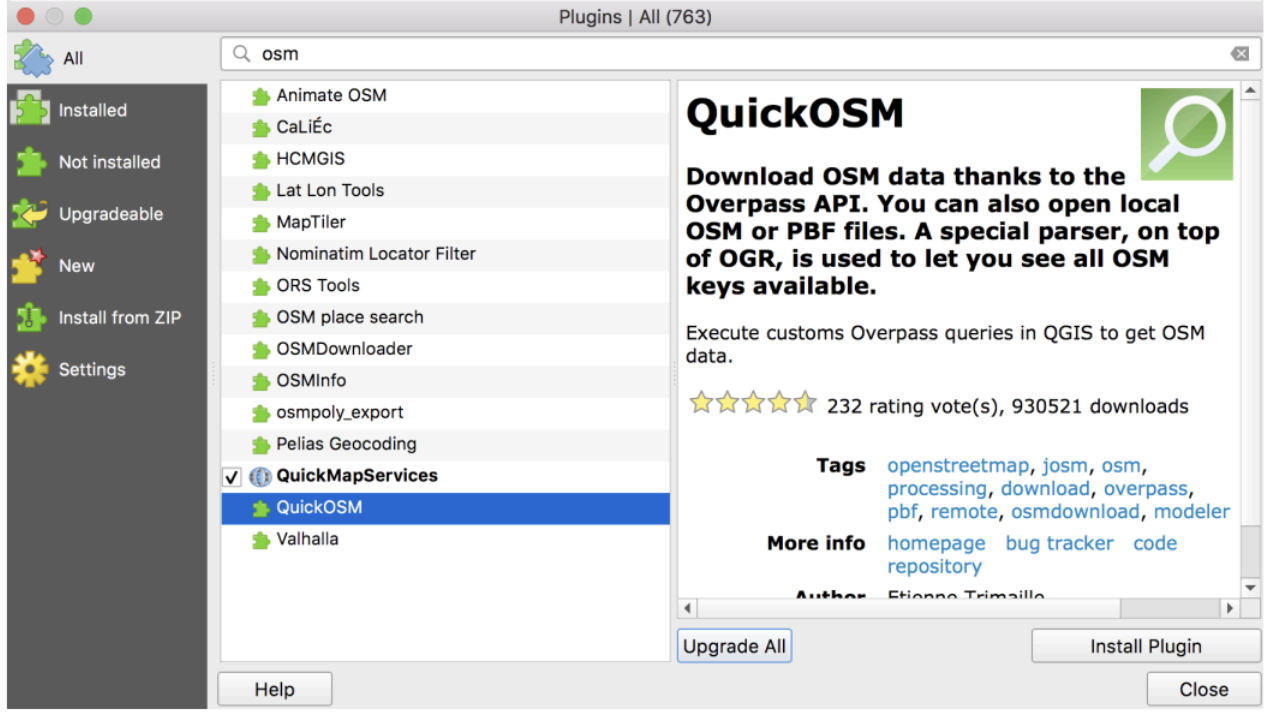Viewport: 1270px width, 714px height.
Task: Click in the plugin search field
Action: coord(740,54)
